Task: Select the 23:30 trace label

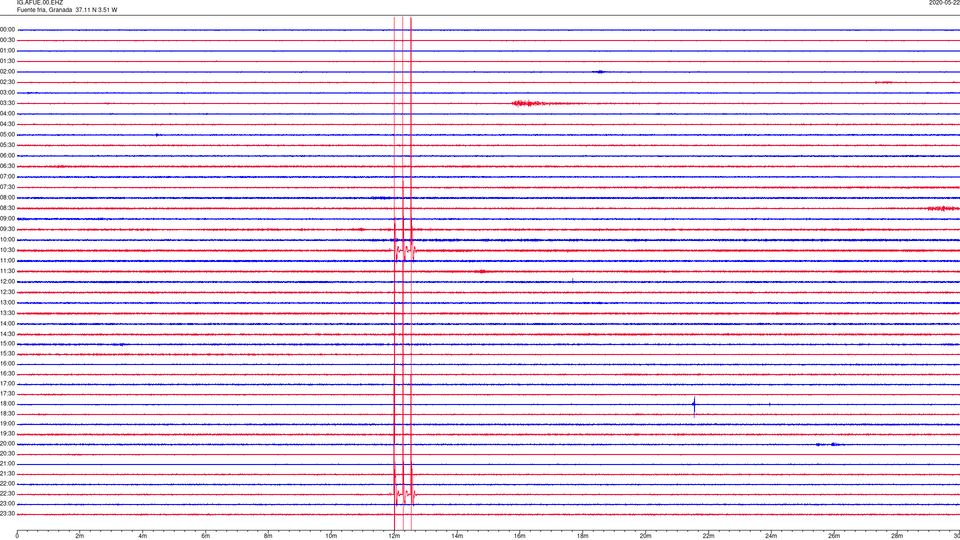Action: coord(8,514)
